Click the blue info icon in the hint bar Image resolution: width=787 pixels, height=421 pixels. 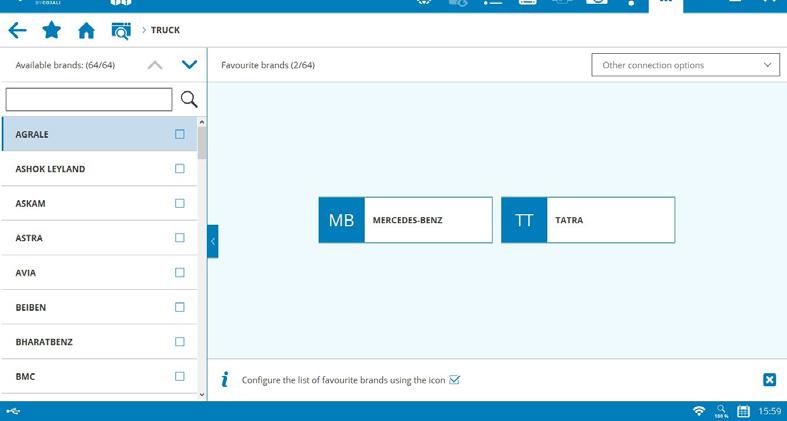[x=225, y=380]
